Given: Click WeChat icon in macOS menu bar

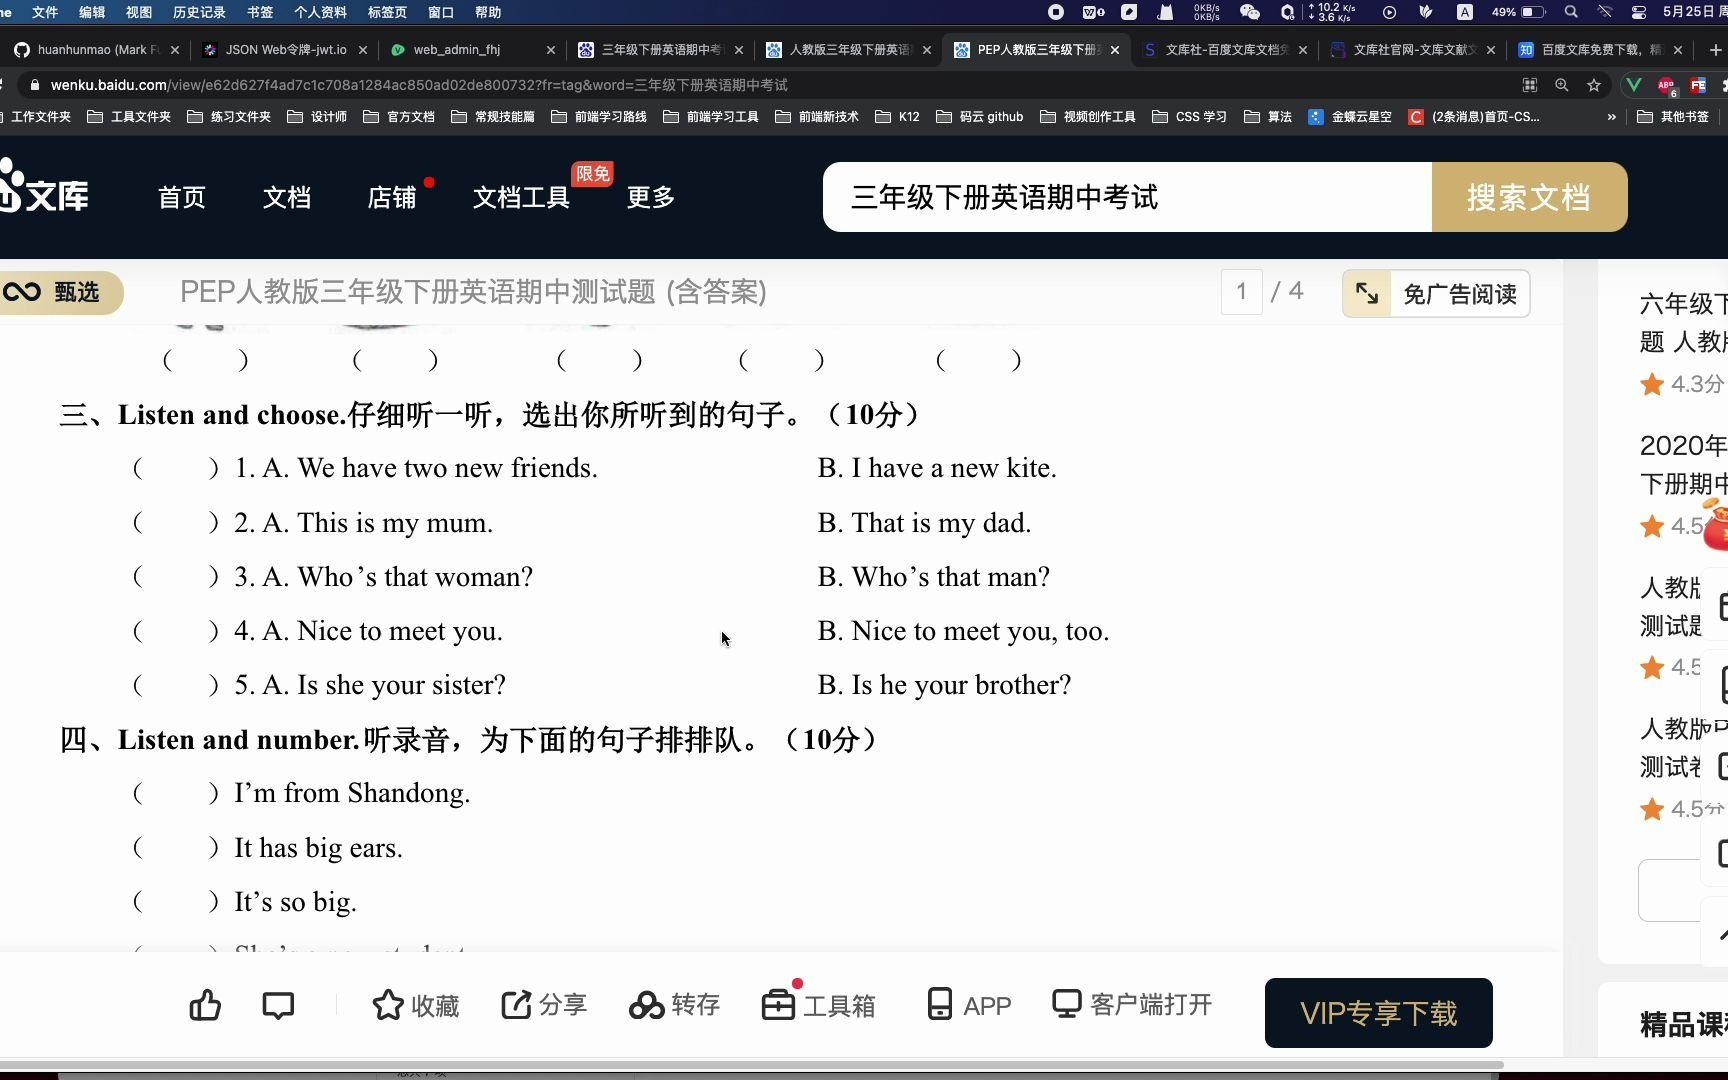Looking at the screenshot, I should click(1249, 12).
